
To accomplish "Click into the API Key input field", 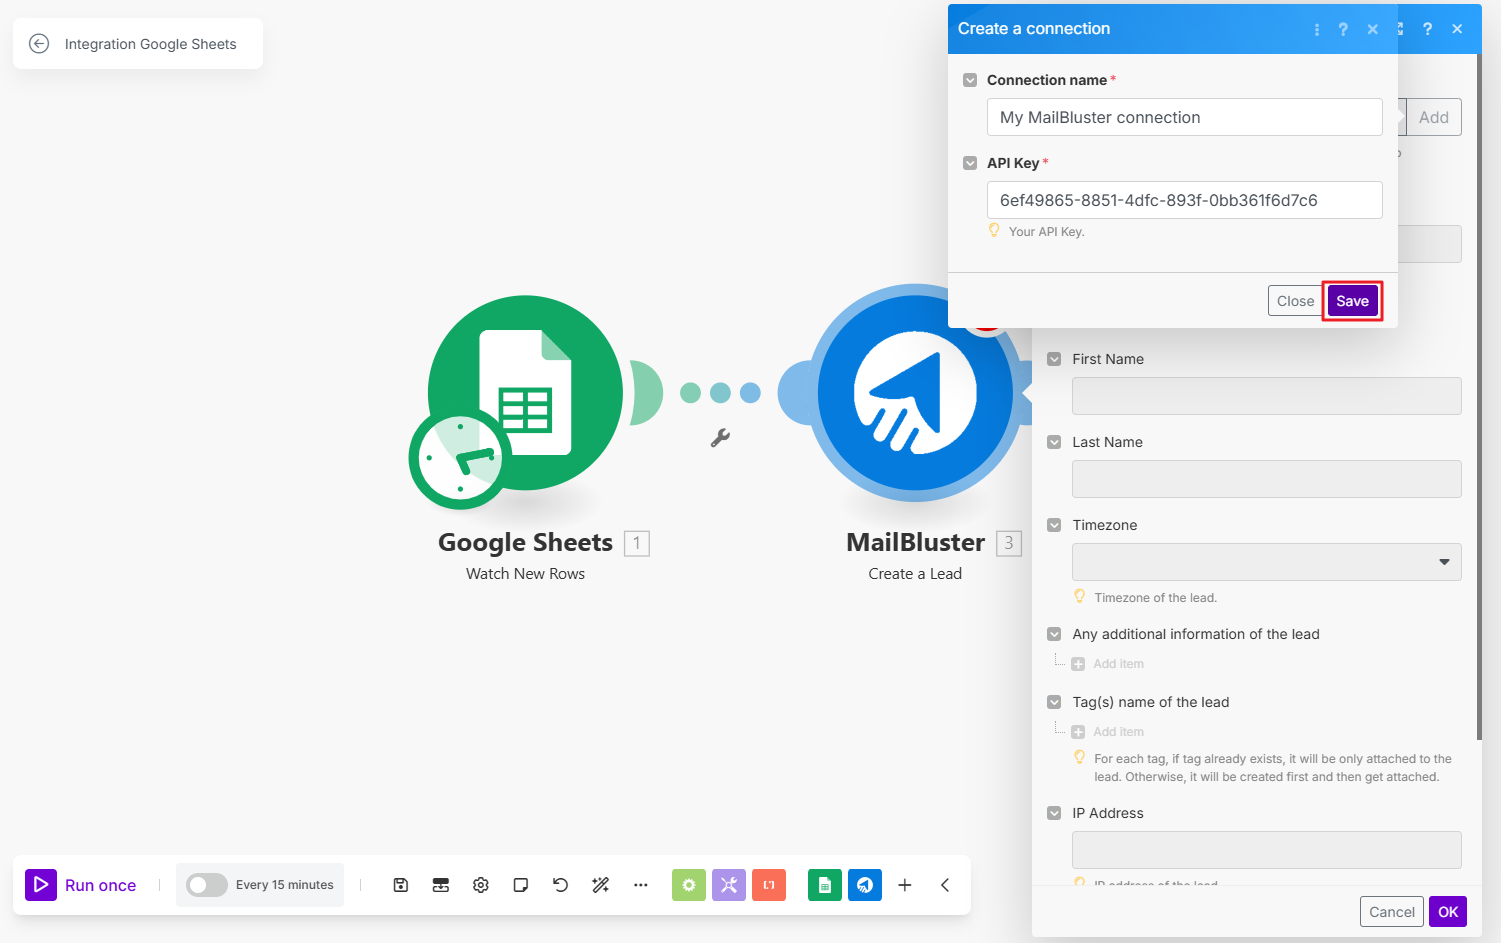I will click(1184, 200).
